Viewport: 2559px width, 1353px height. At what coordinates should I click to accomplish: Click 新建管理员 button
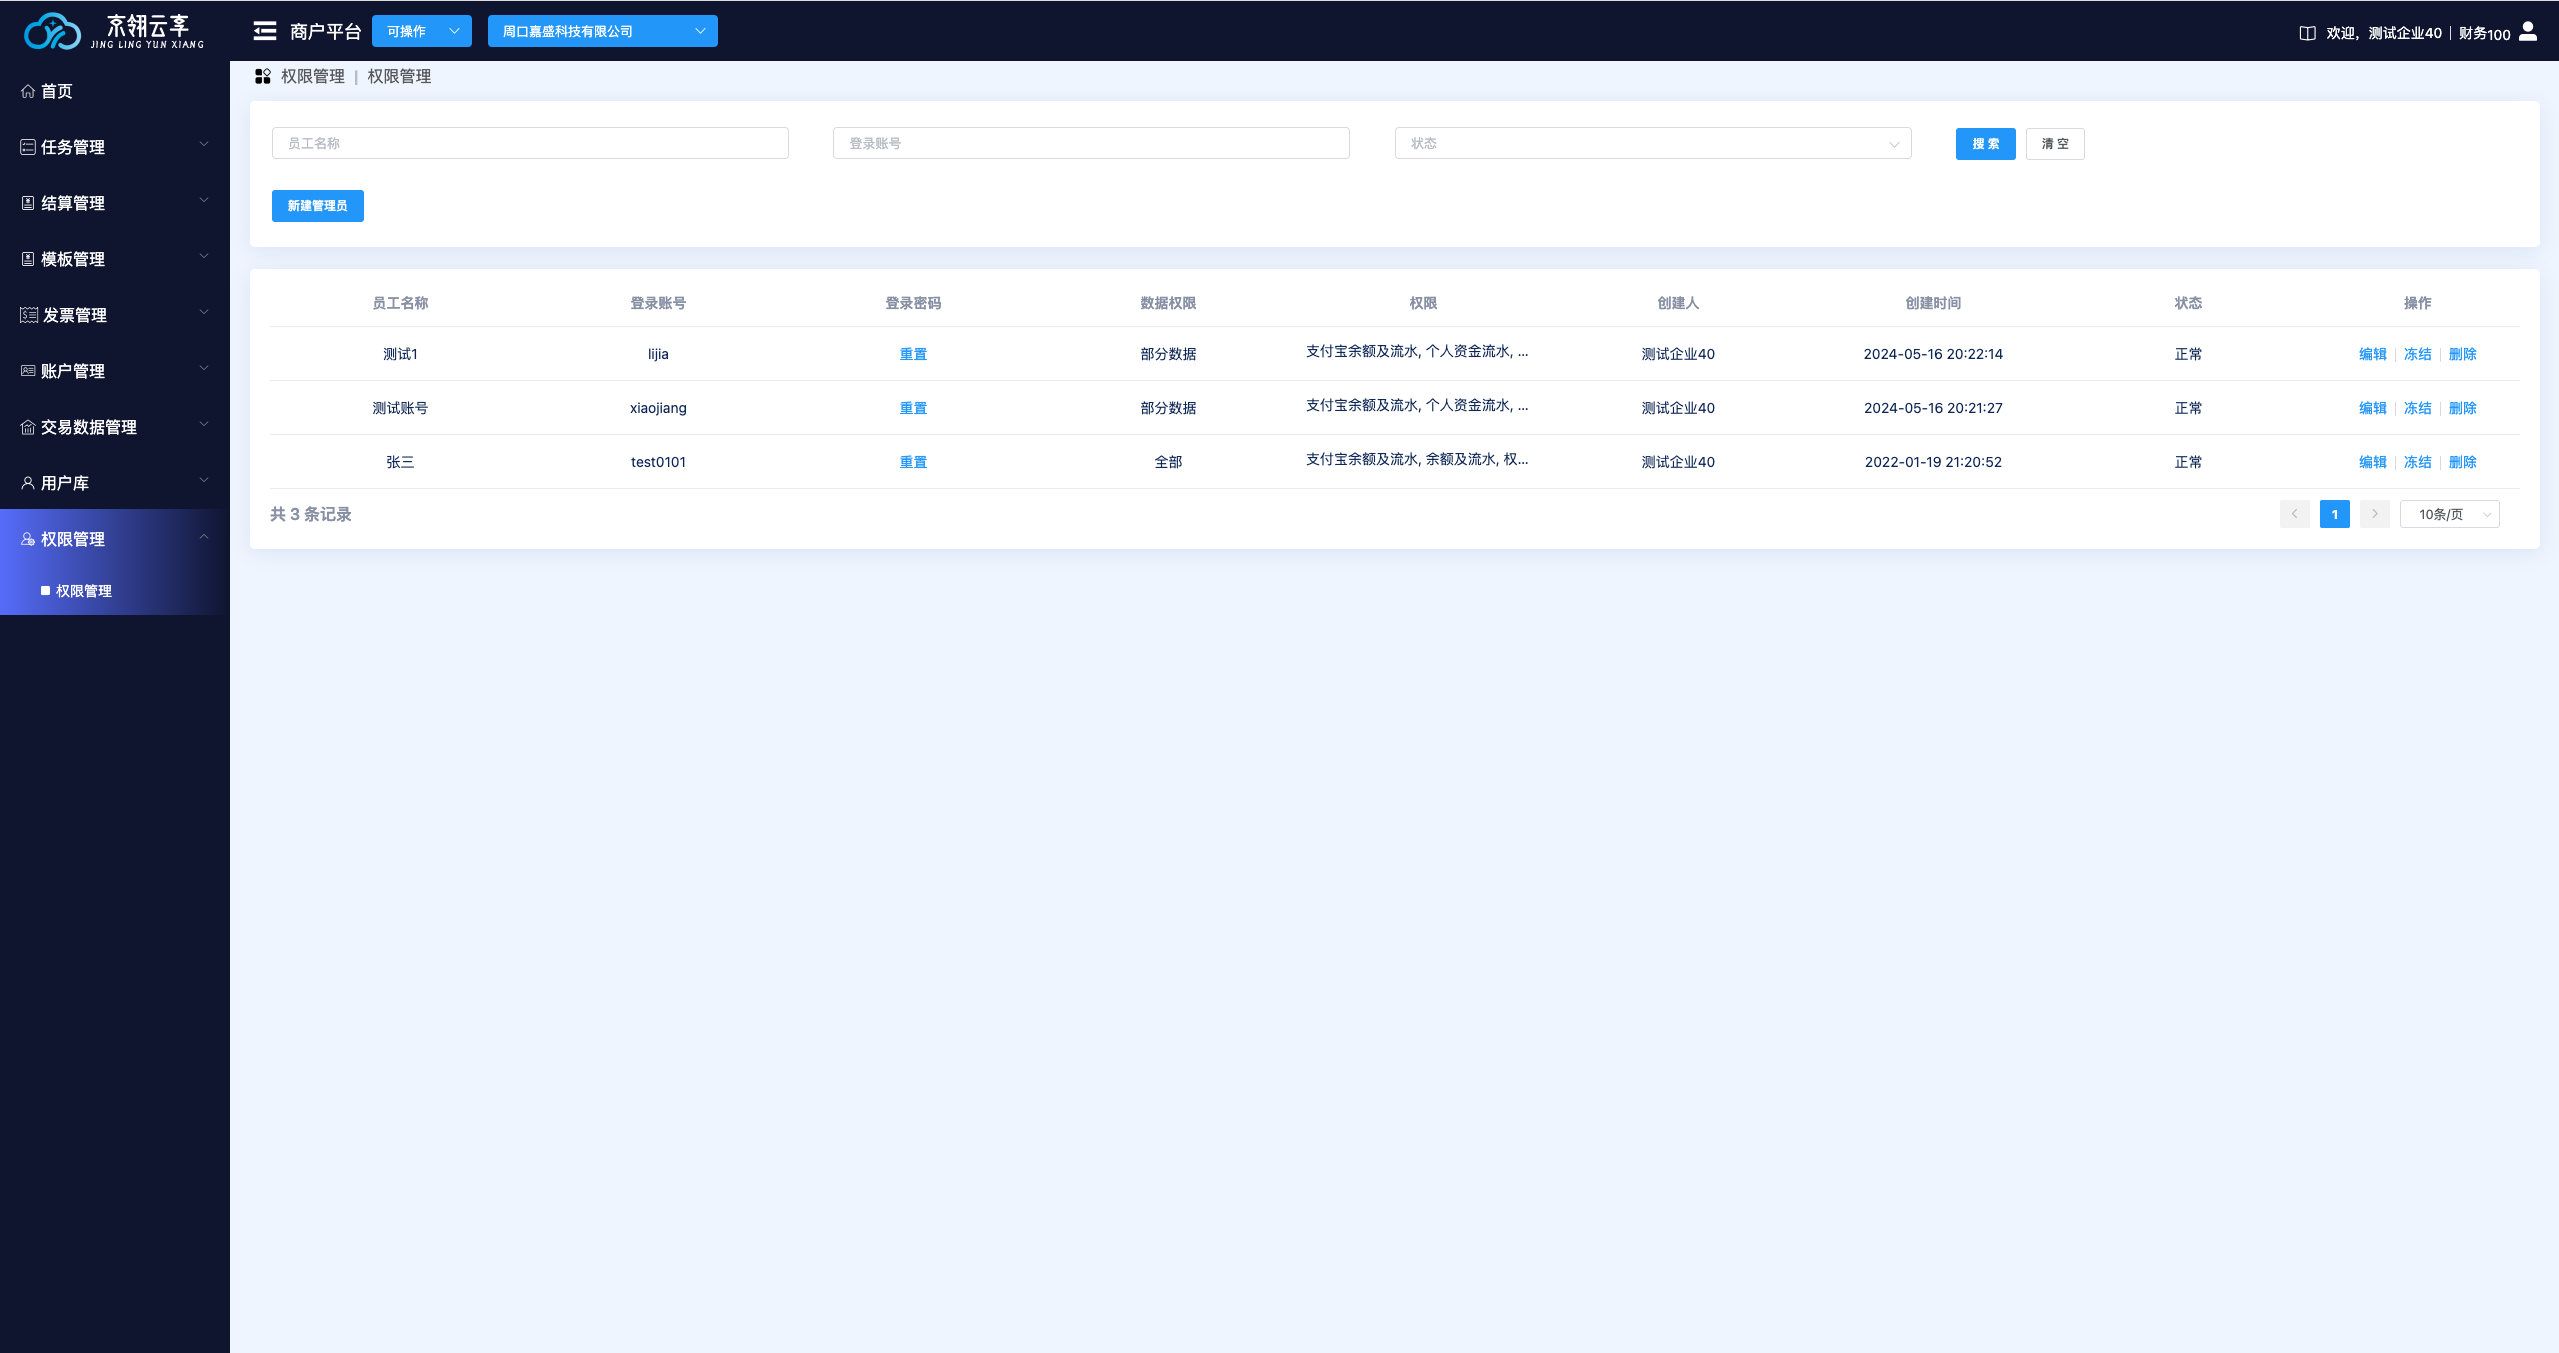click(x=318, y=206)
